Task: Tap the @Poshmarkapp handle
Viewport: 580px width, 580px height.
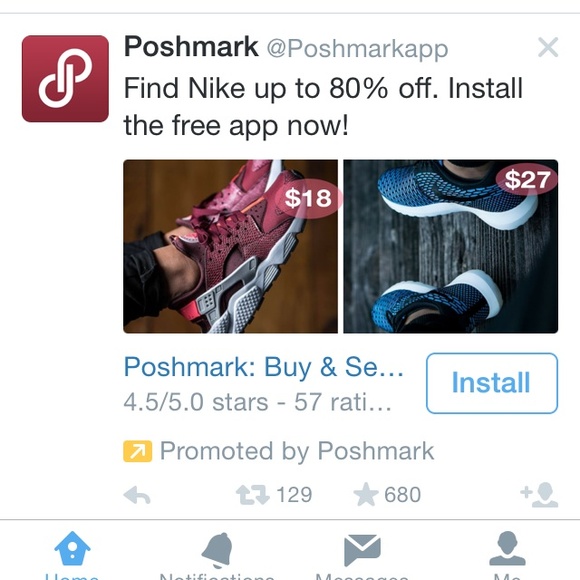Action: (x=357, y=48)
